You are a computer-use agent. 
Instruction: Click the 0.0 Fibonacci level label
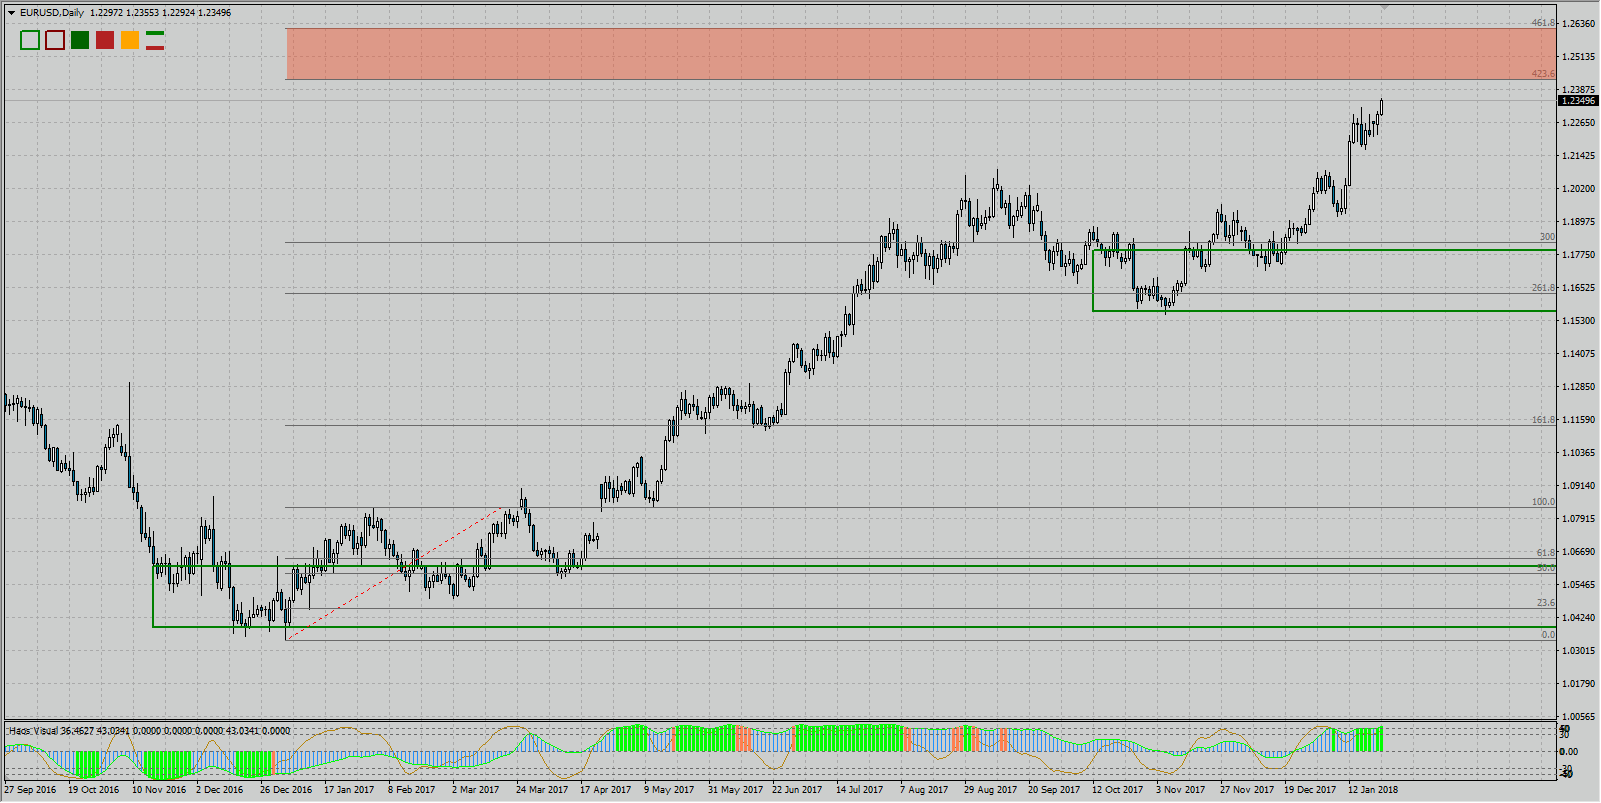[x=1548, y=635]
